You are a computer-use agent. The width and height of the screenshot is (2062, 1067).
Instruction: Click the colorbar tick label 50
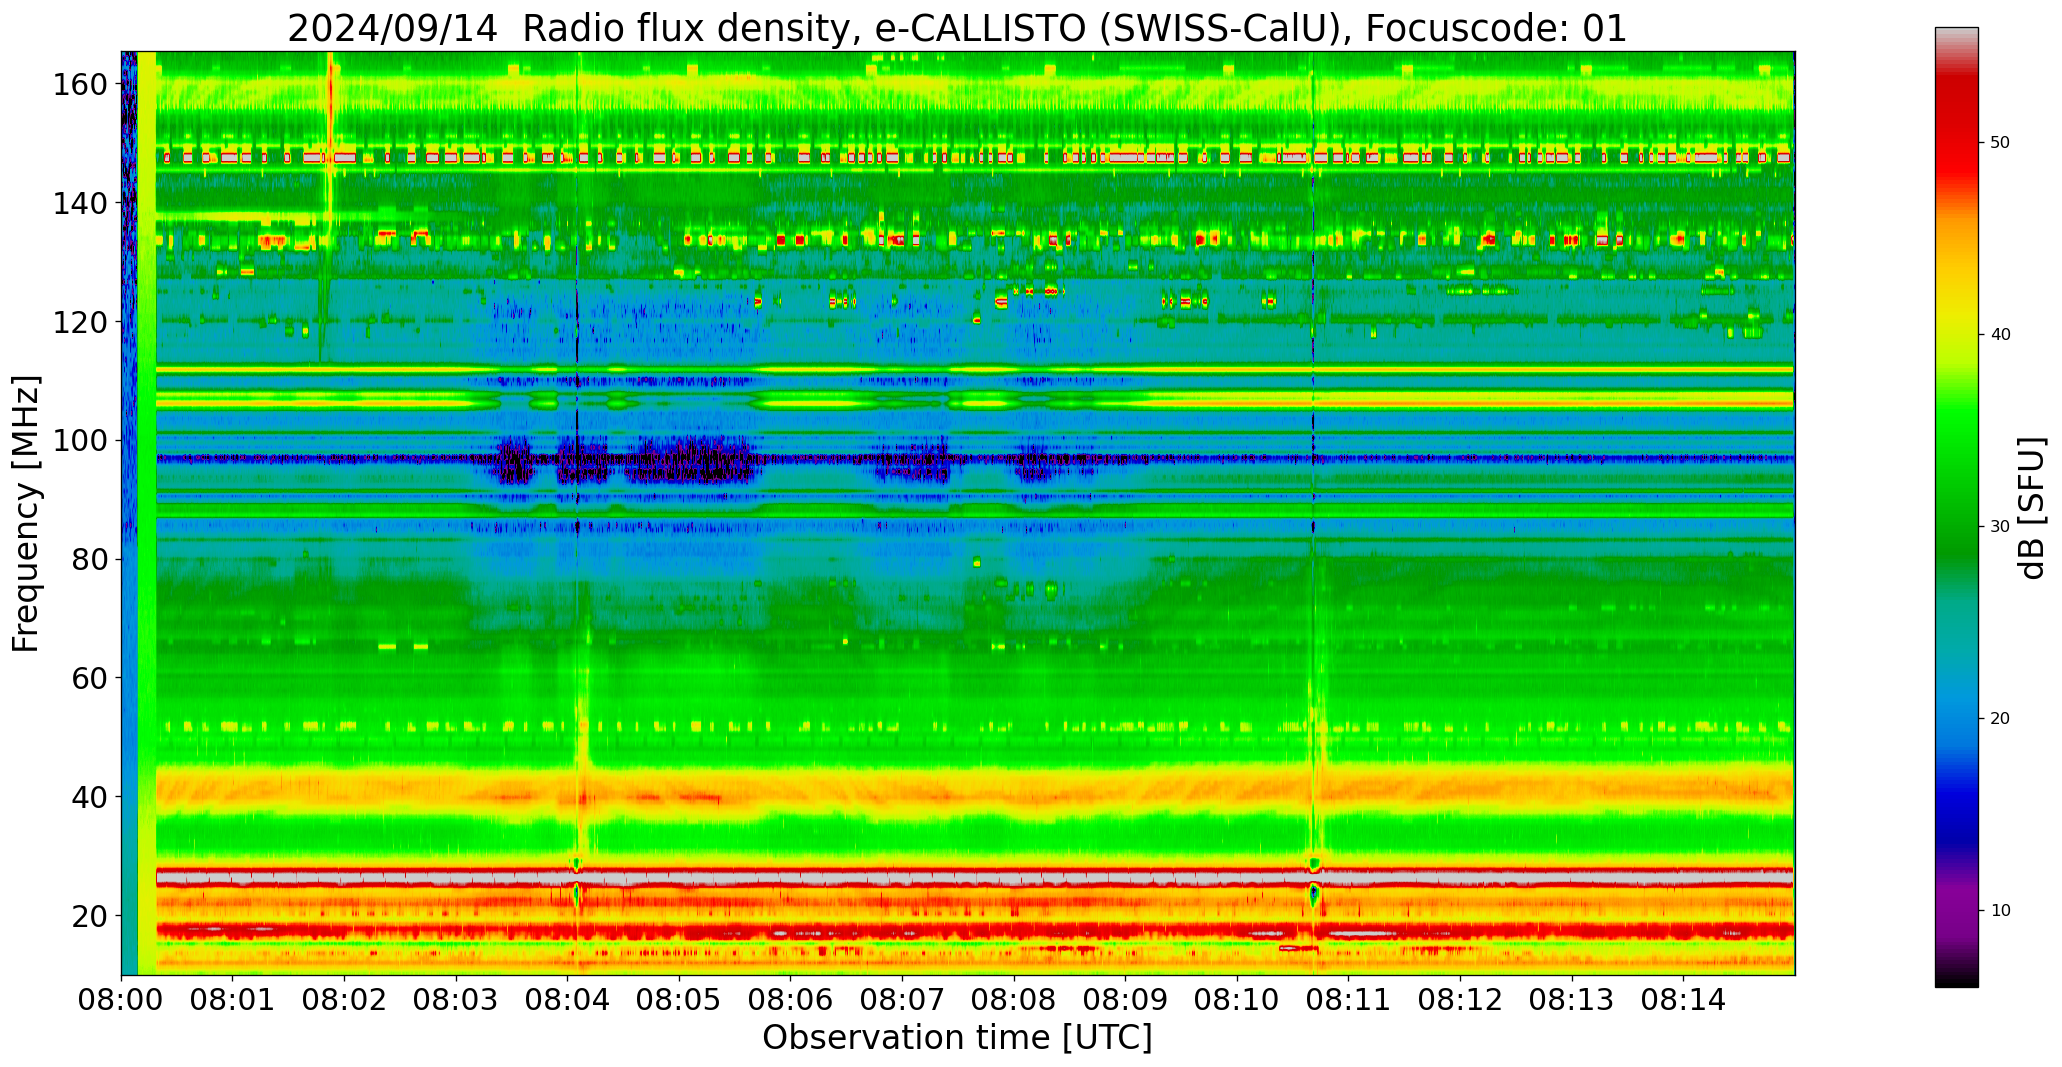click(2000, 143)
